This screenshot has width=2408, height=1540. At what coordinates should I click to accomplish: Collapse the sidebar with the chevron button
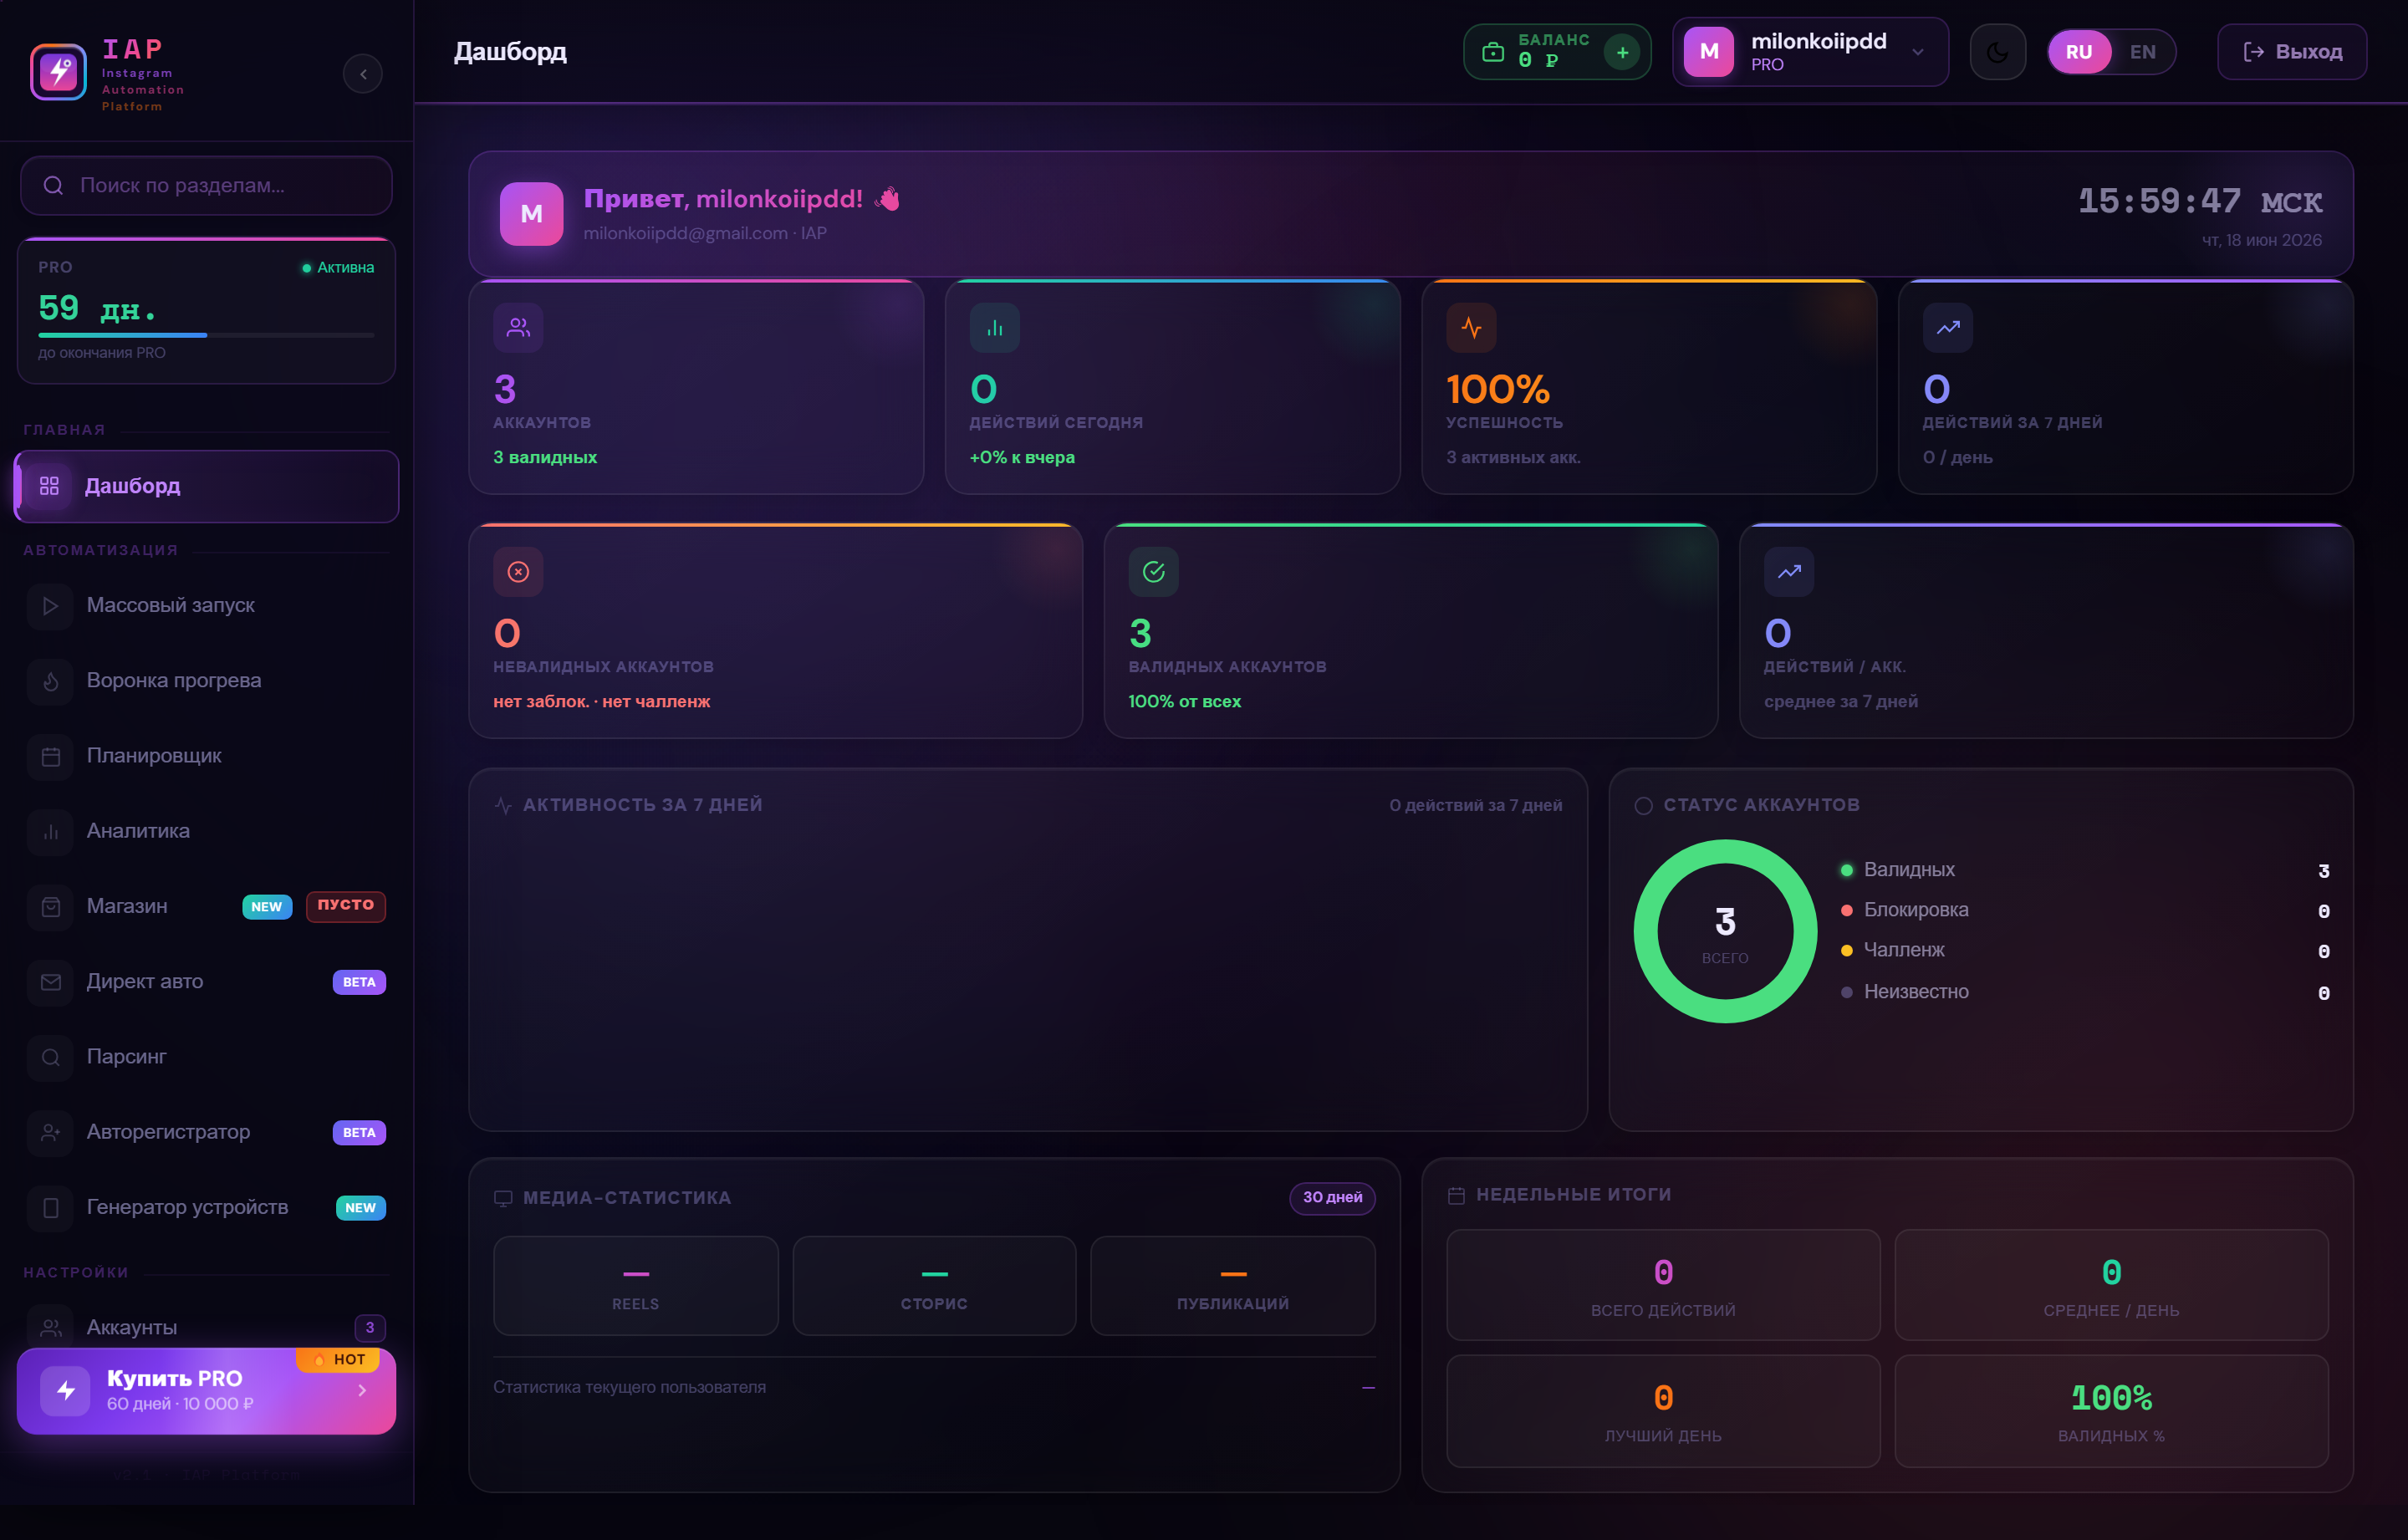click(363, 74)
